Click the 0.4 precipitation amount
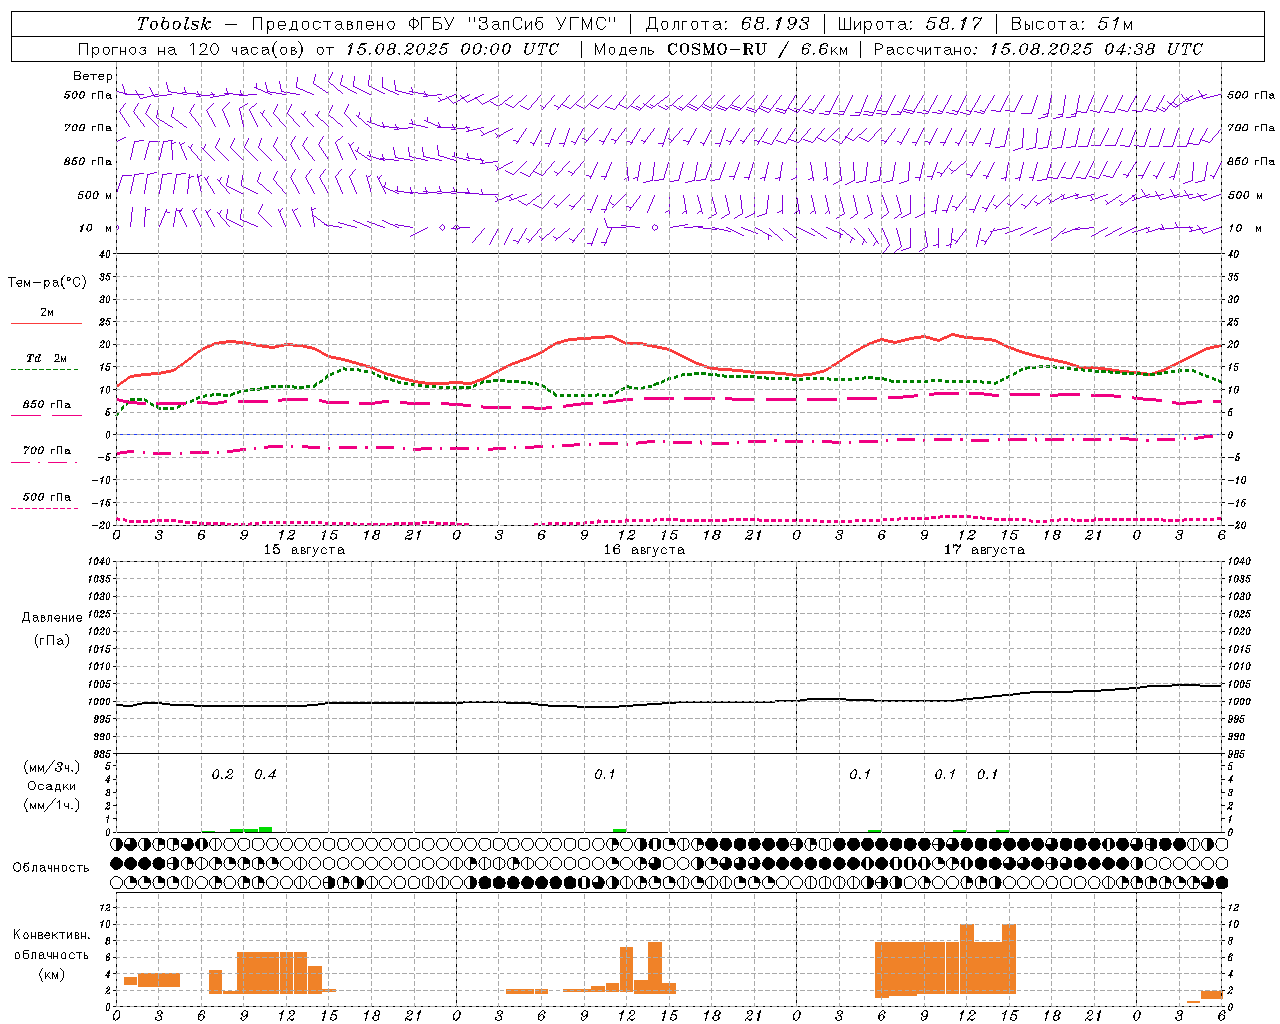This screenshot has height=1024, width=1280. pos(265,774)
